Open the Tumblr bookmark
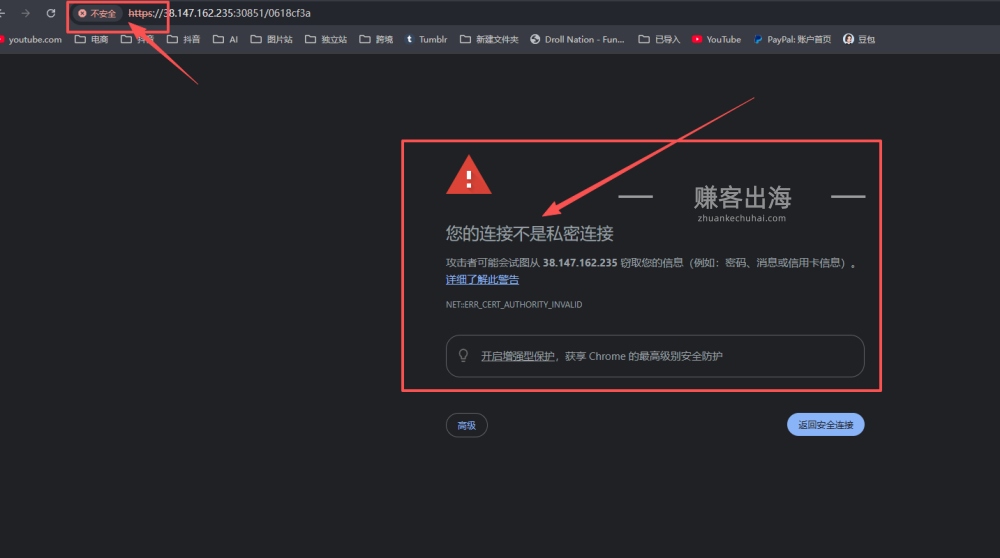Viewport: 1000px width, 558px height. point(427,40)
